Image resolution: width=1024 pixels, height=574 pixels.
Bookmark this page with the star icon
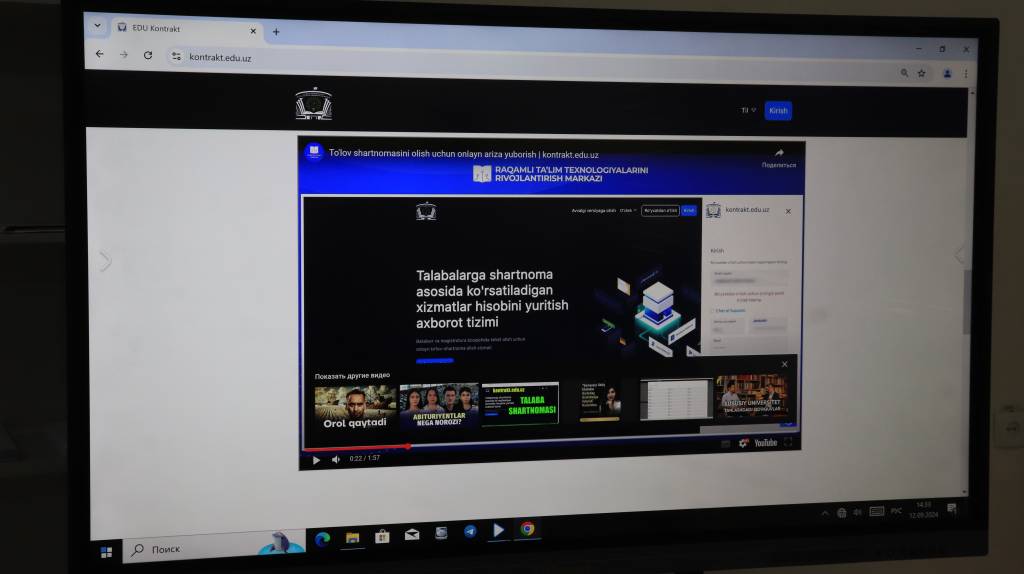point(924,73)
